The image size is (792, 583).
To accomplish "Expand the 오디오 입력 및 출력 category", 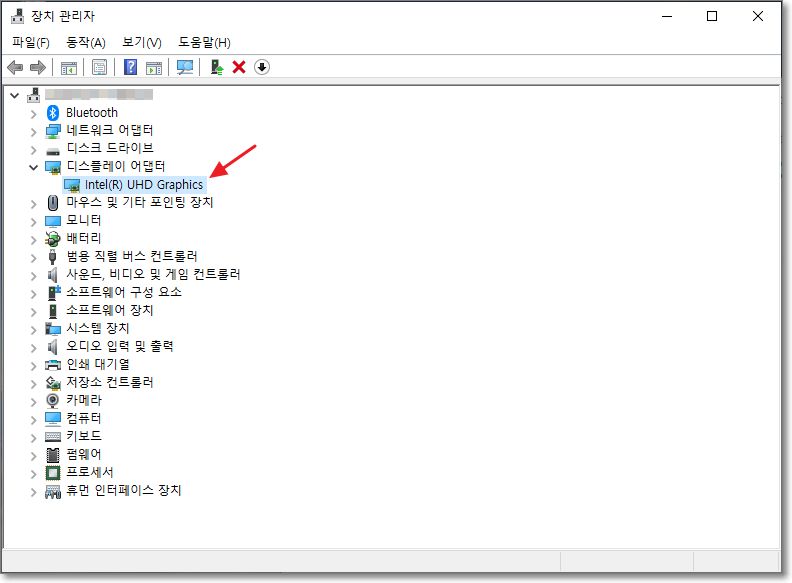I will pyautogui.click(x=33, y=348).
